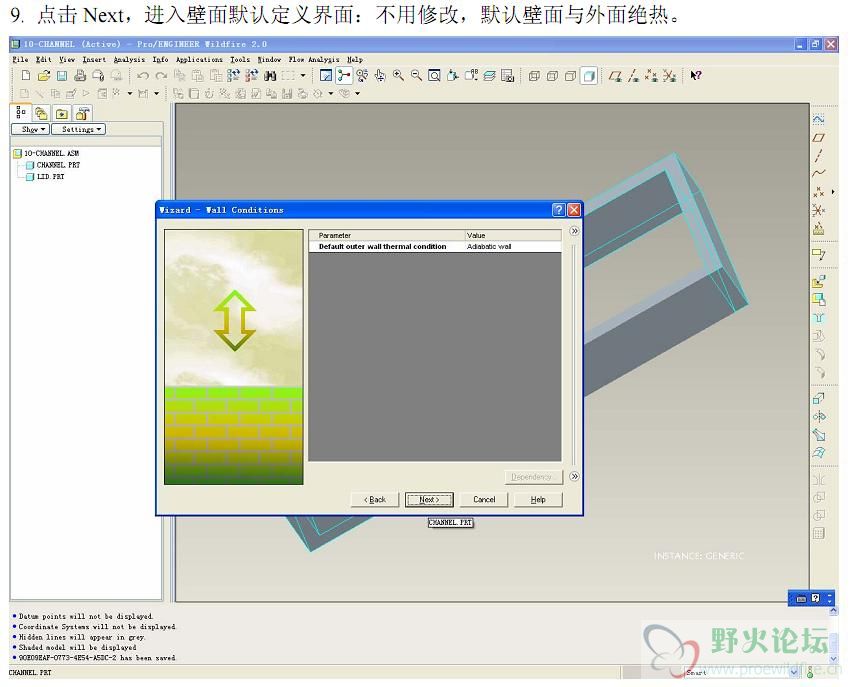The image size is (852, 687).
Task: Switch display to Wireframe mode
Action: coord(534,76)
